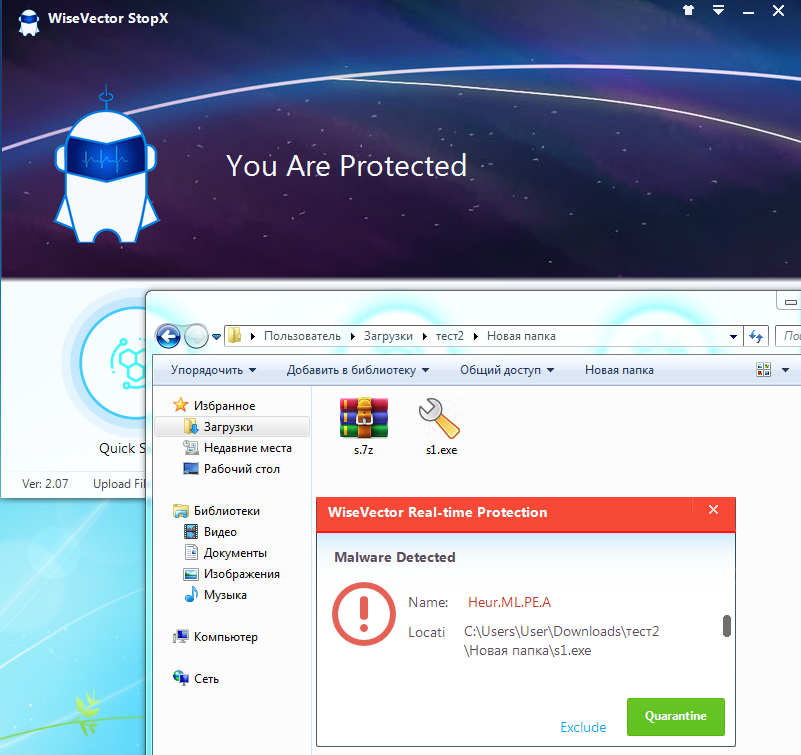Click the folder icon in address bar
The image size is (801, 755).
coord(235,336)
